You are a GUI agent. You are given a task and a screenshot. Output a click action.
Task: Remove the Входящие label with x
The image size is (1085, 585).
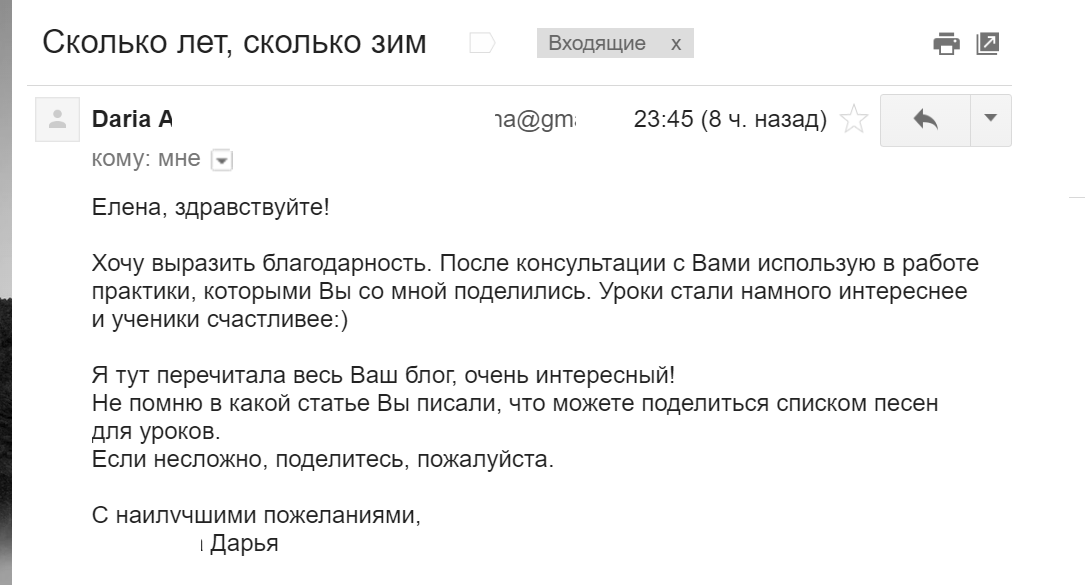(x=676, y=44)
